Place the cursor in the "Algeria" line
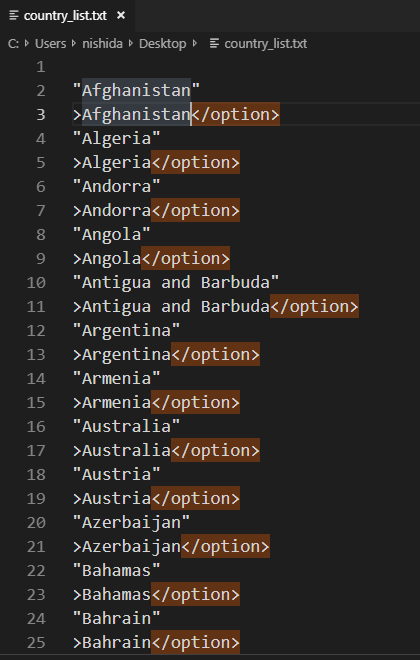420x660 pixels. point(117,138)
